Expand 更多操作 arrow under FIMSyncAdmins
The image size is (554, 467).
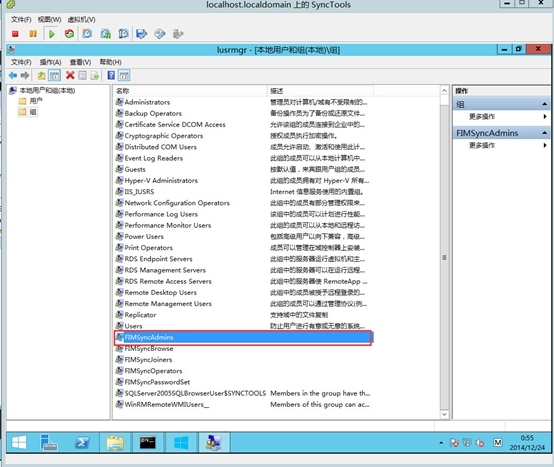(x=545, y=145)
